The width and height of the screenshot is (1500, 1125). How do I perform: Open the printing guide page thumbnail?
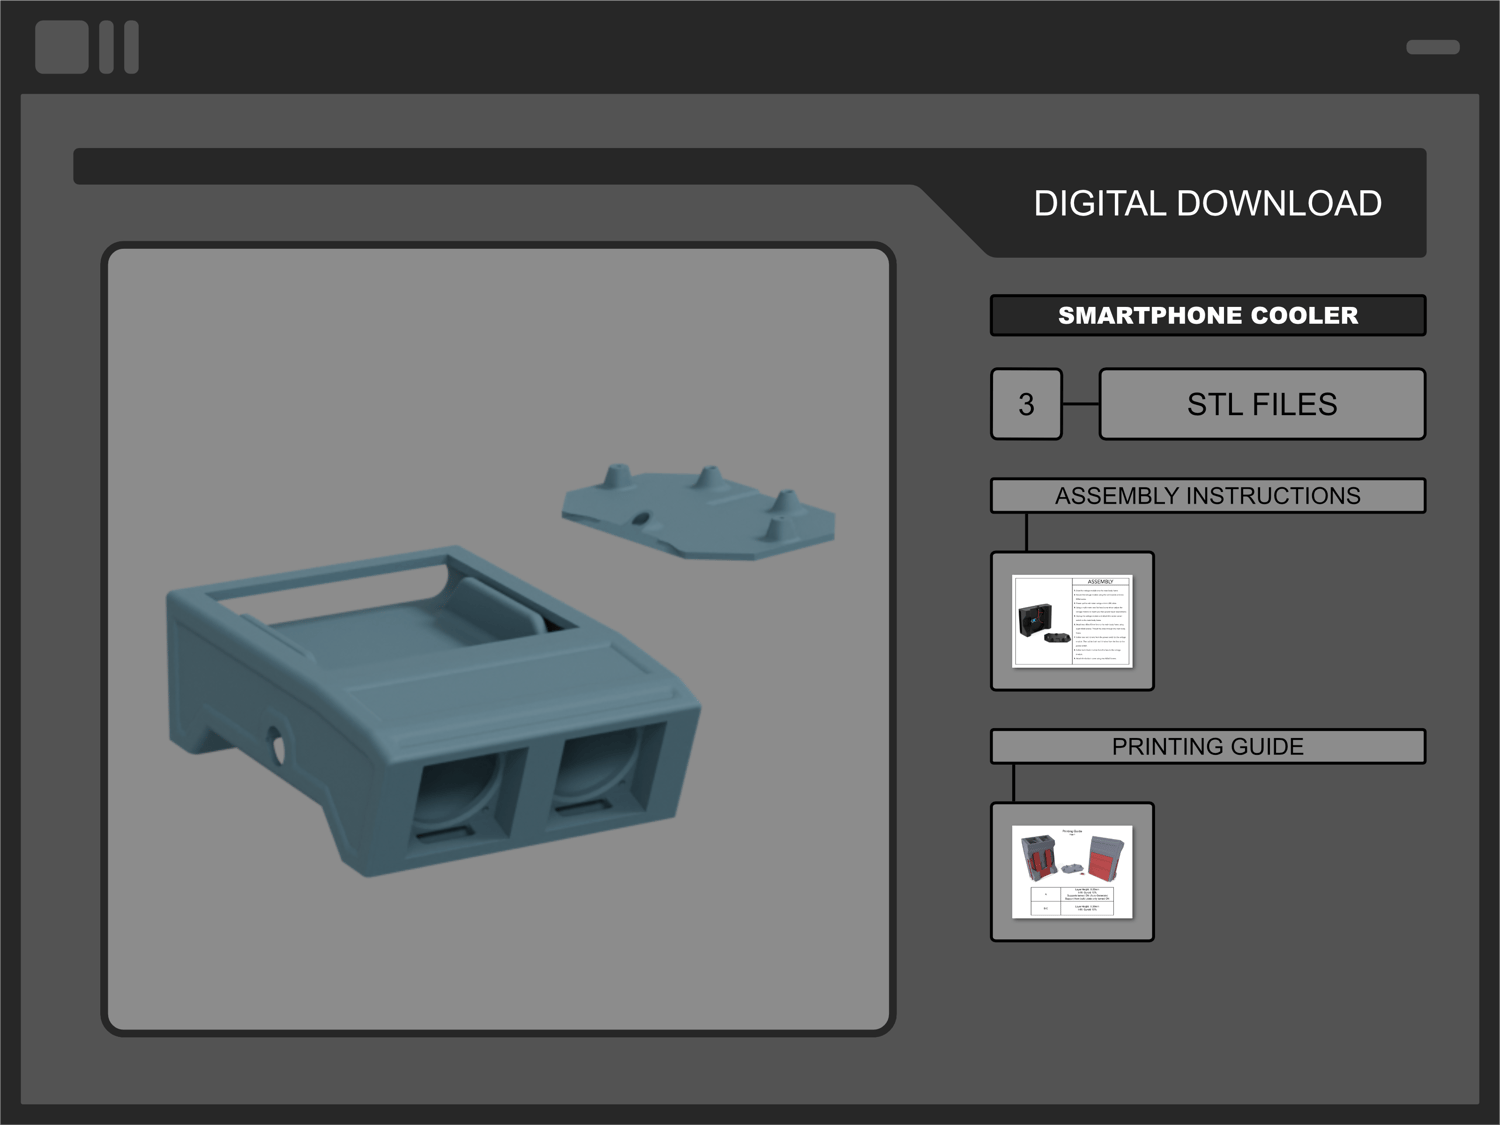pyautogui.click(x=1072, y=872)
